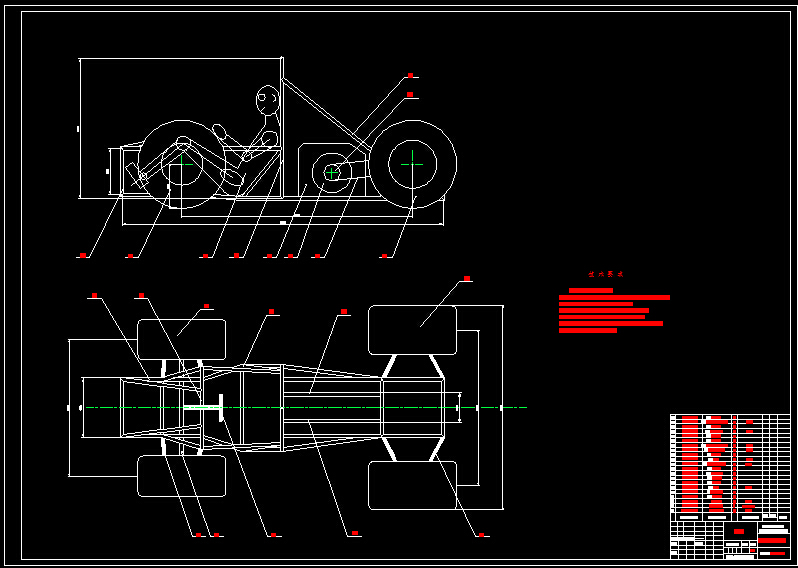
Task: Select the upper-right tire in the top view
Action: pyautogui.click(x=412, y=330)
